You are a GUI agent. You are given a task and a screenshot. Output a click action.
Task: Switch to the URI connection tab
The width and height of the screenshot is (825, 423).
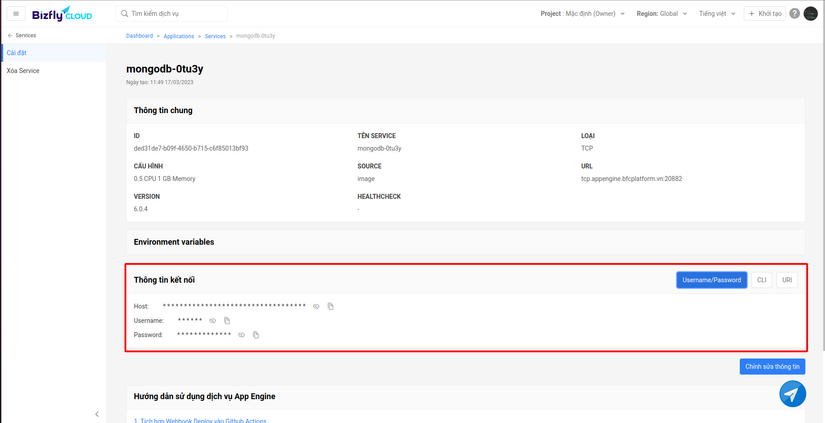click(787, 280)
